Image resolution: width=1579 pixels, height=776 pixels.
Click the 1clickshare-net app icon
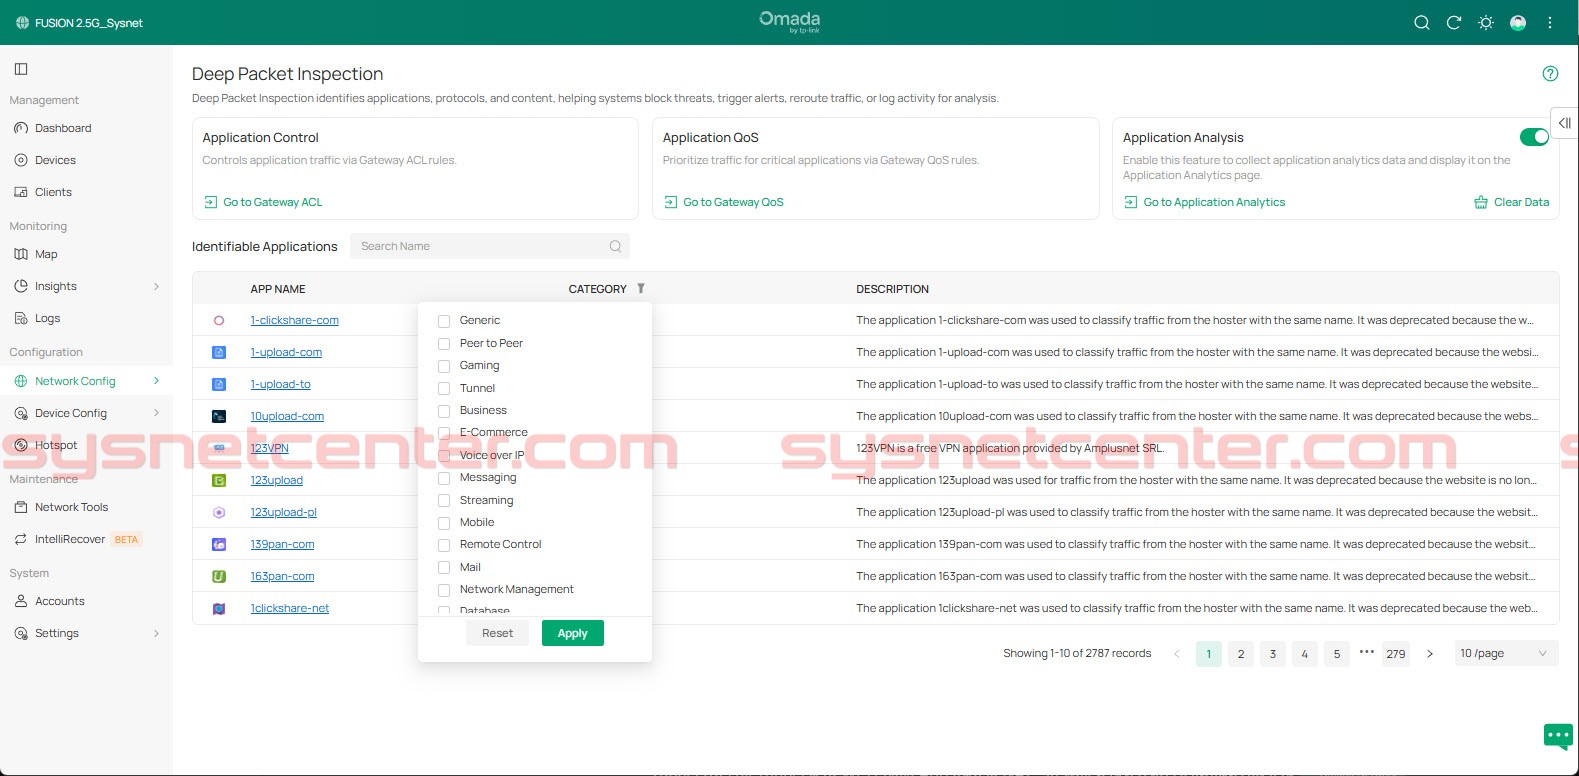[x=219, y=608]
